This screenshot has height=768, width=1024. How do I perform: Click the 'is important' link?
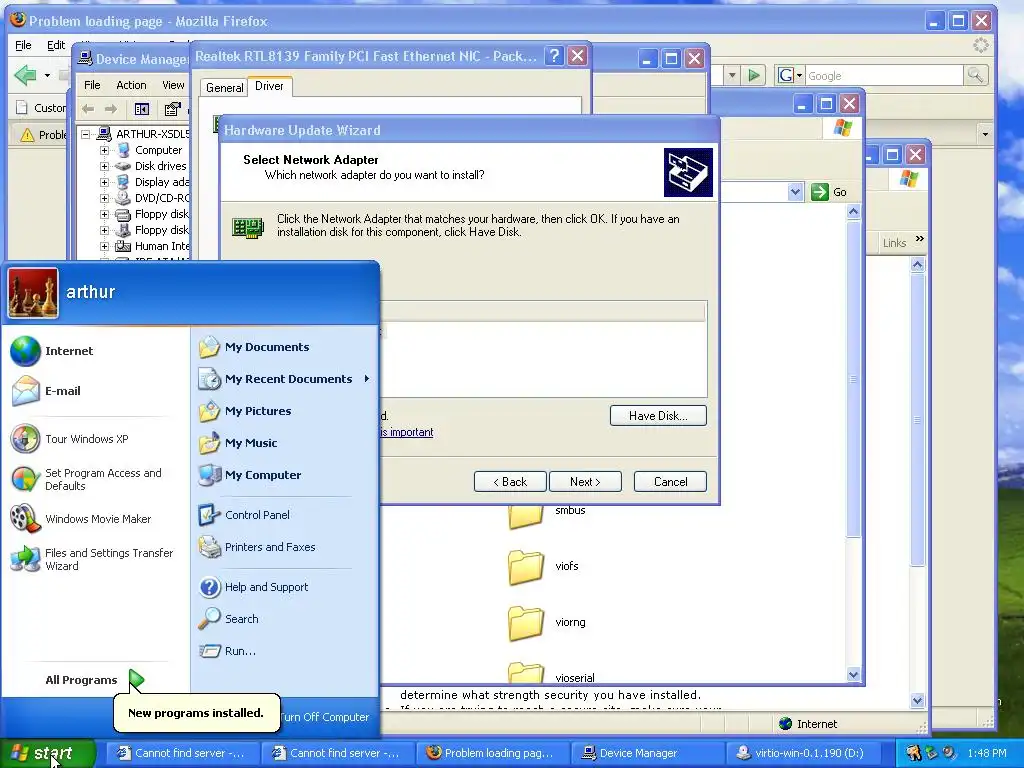406,432
